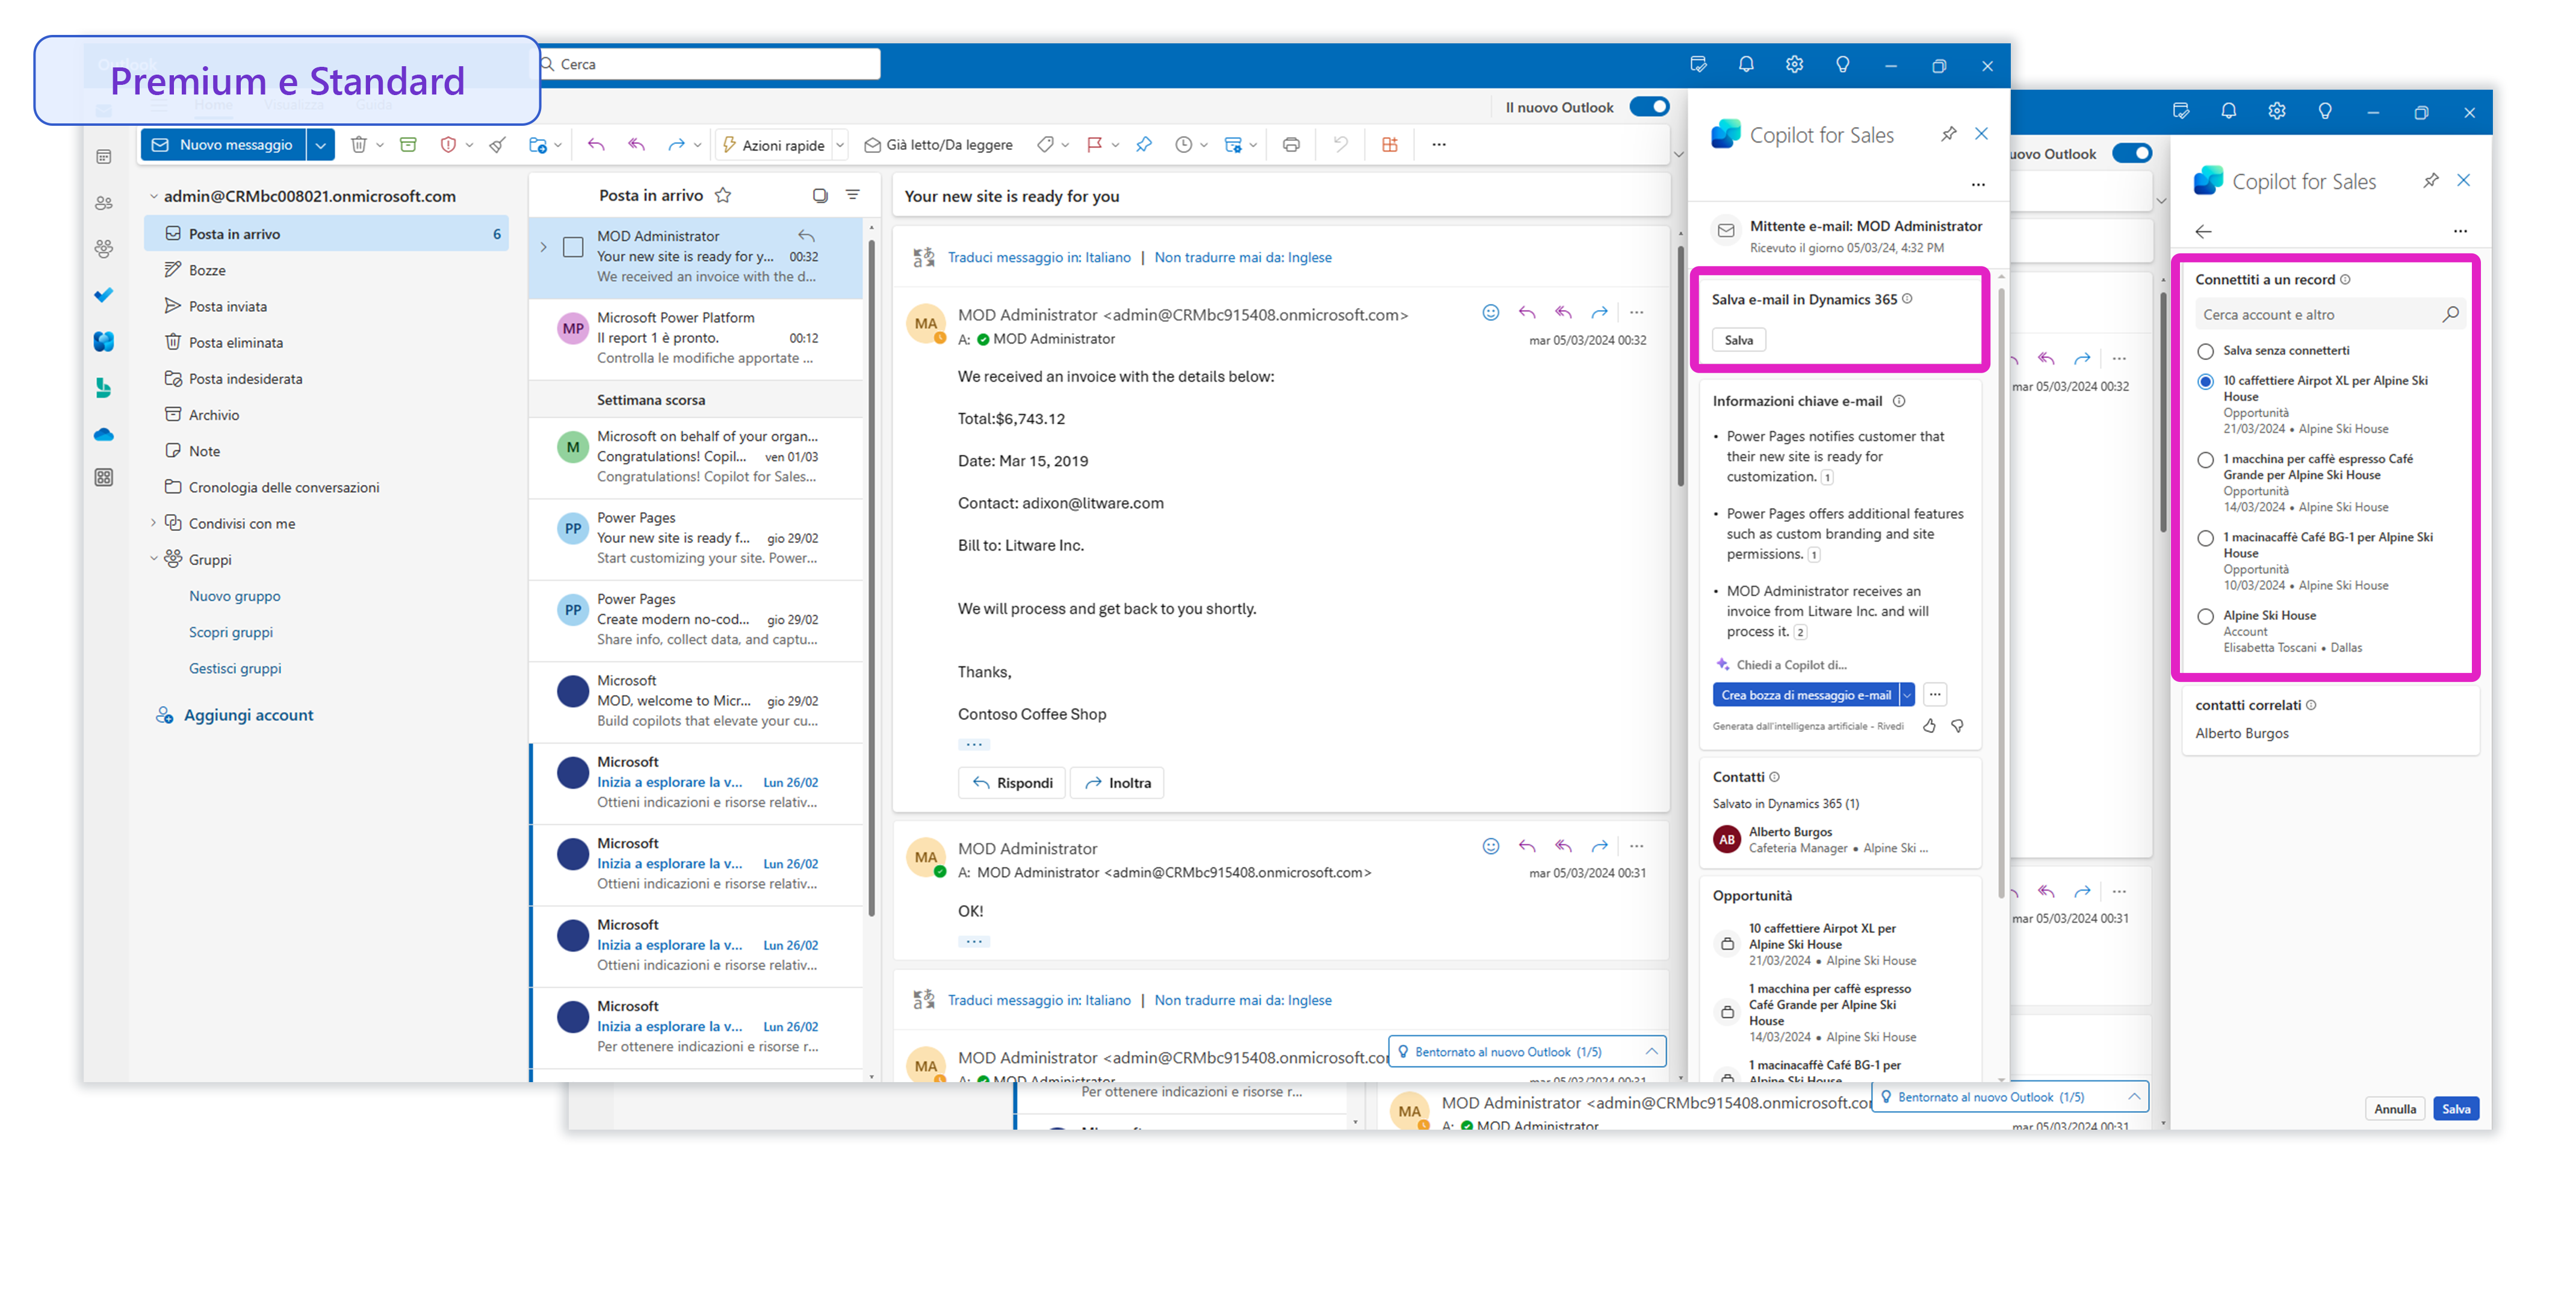Open the Copilot for Sales options menu (…)
Screen dimensions: 2576x1300
(x=1978, y=184)
